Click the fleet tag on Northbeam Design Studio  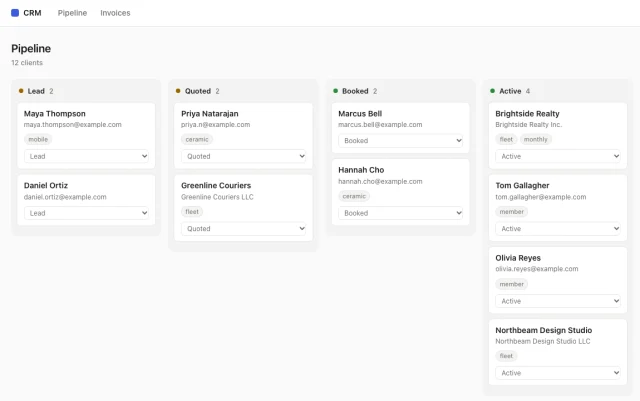[x=506, y=356]
